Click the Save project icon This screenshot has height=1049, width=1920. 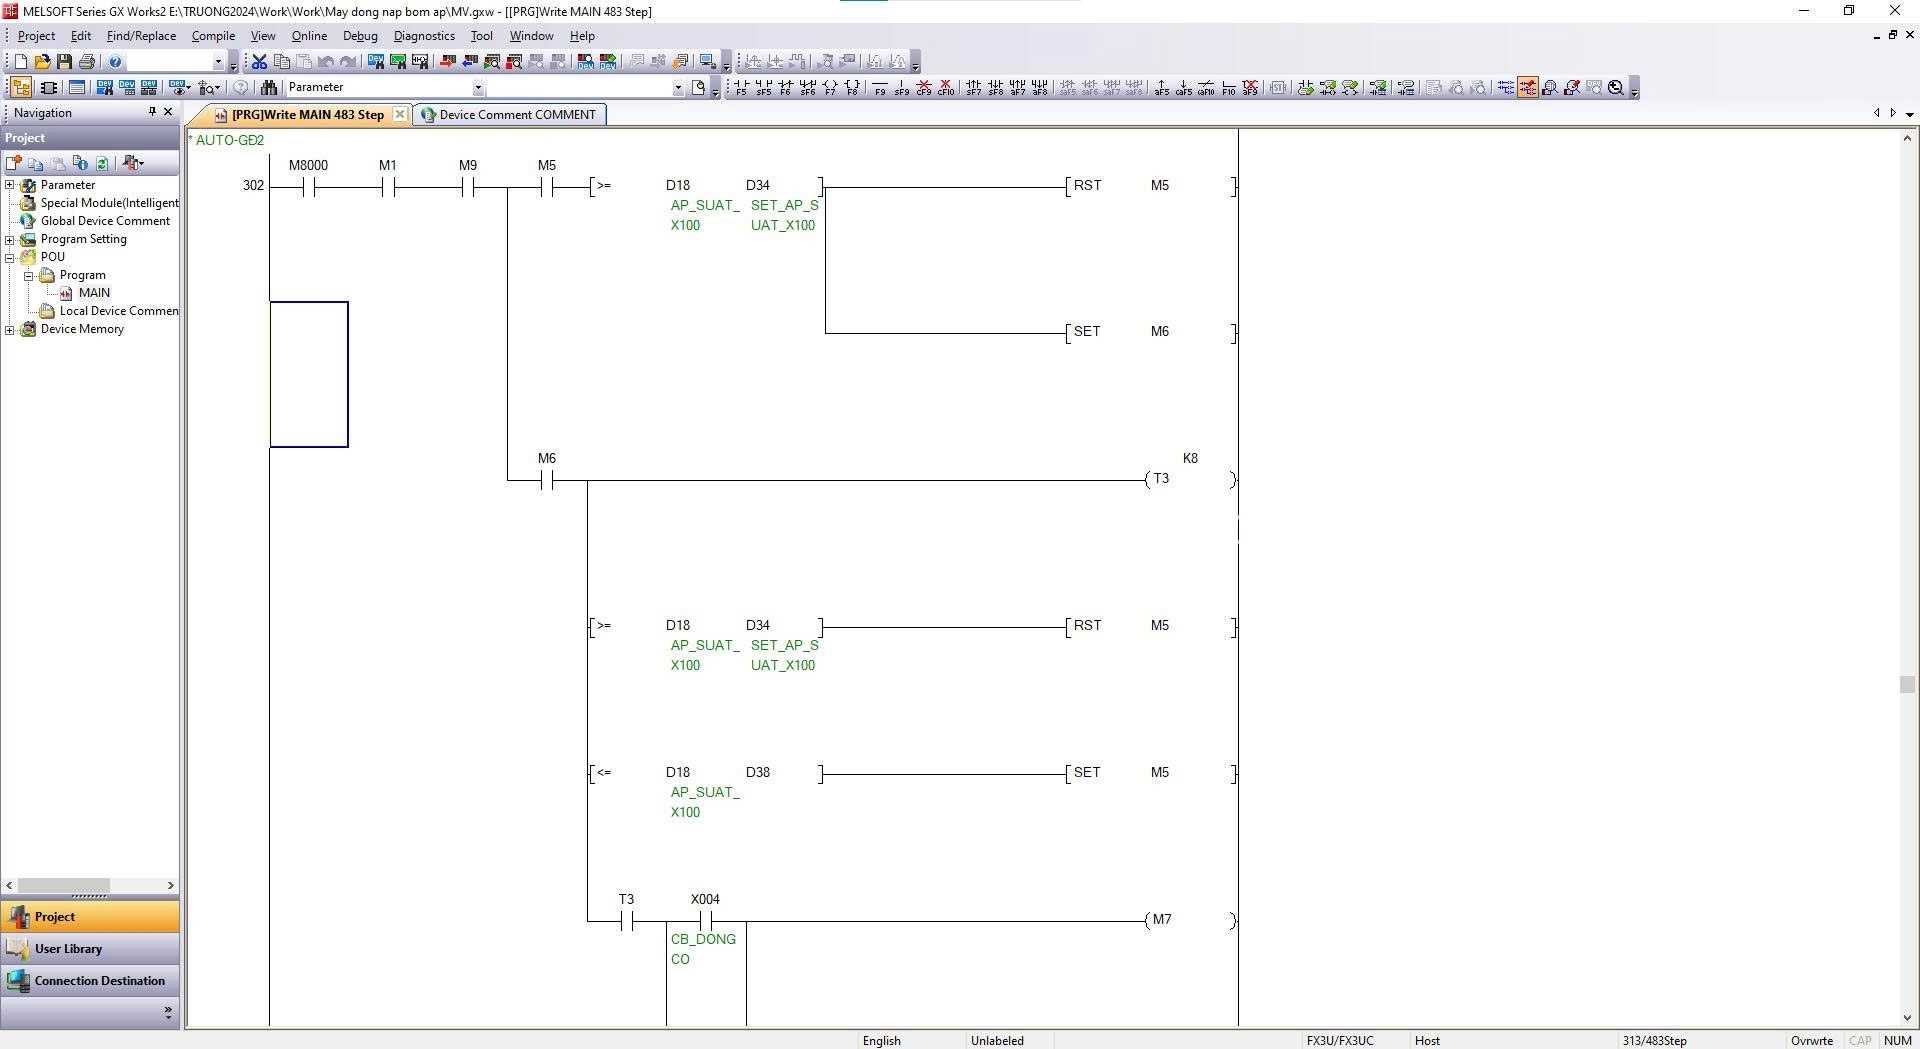click(65, 62)
